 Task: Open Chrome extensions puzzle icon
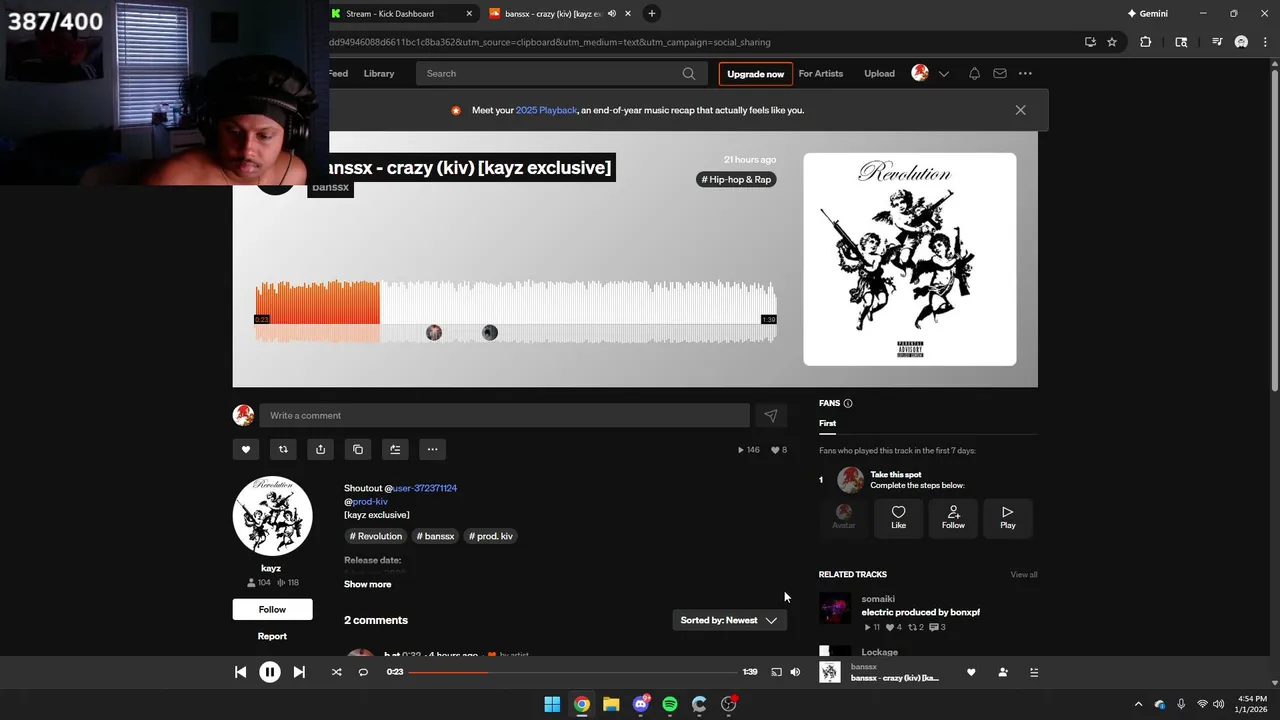[x=1146, y=42]
